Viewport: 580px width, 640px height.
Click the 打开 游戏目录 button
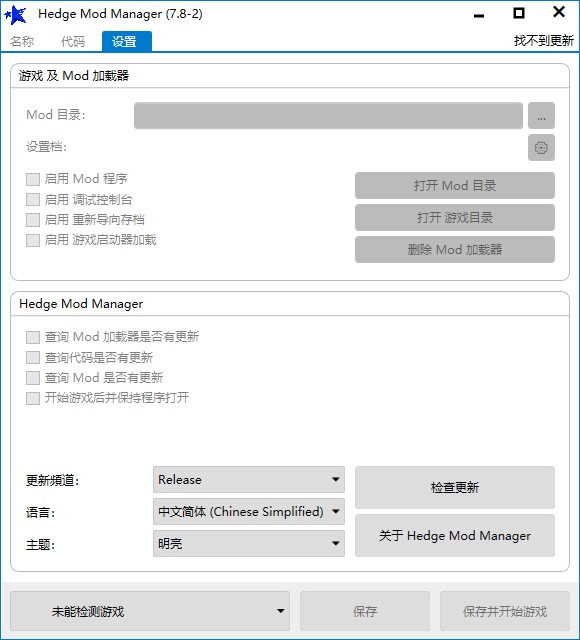455,218
